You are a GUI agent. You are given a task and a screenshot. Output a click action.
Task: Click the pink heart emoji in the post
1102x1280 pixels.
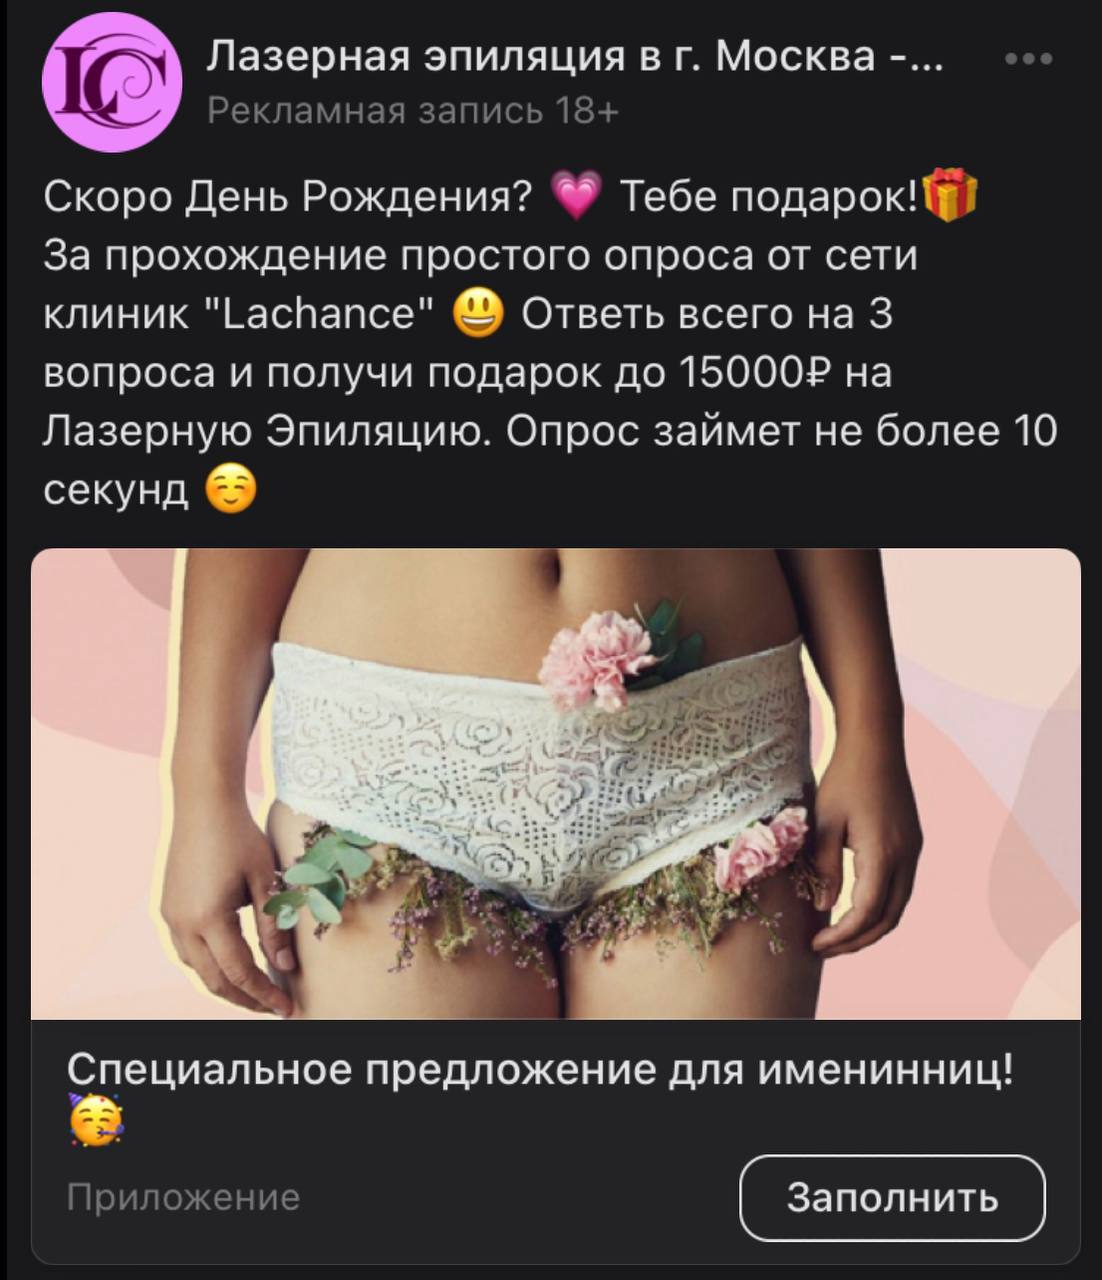[x=576, y=197]
